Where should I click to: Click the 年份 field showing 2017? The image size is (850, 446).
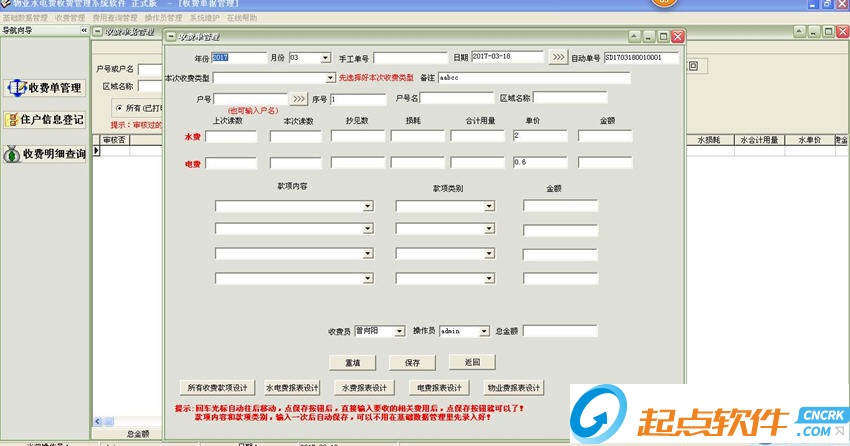coord(239,57)
